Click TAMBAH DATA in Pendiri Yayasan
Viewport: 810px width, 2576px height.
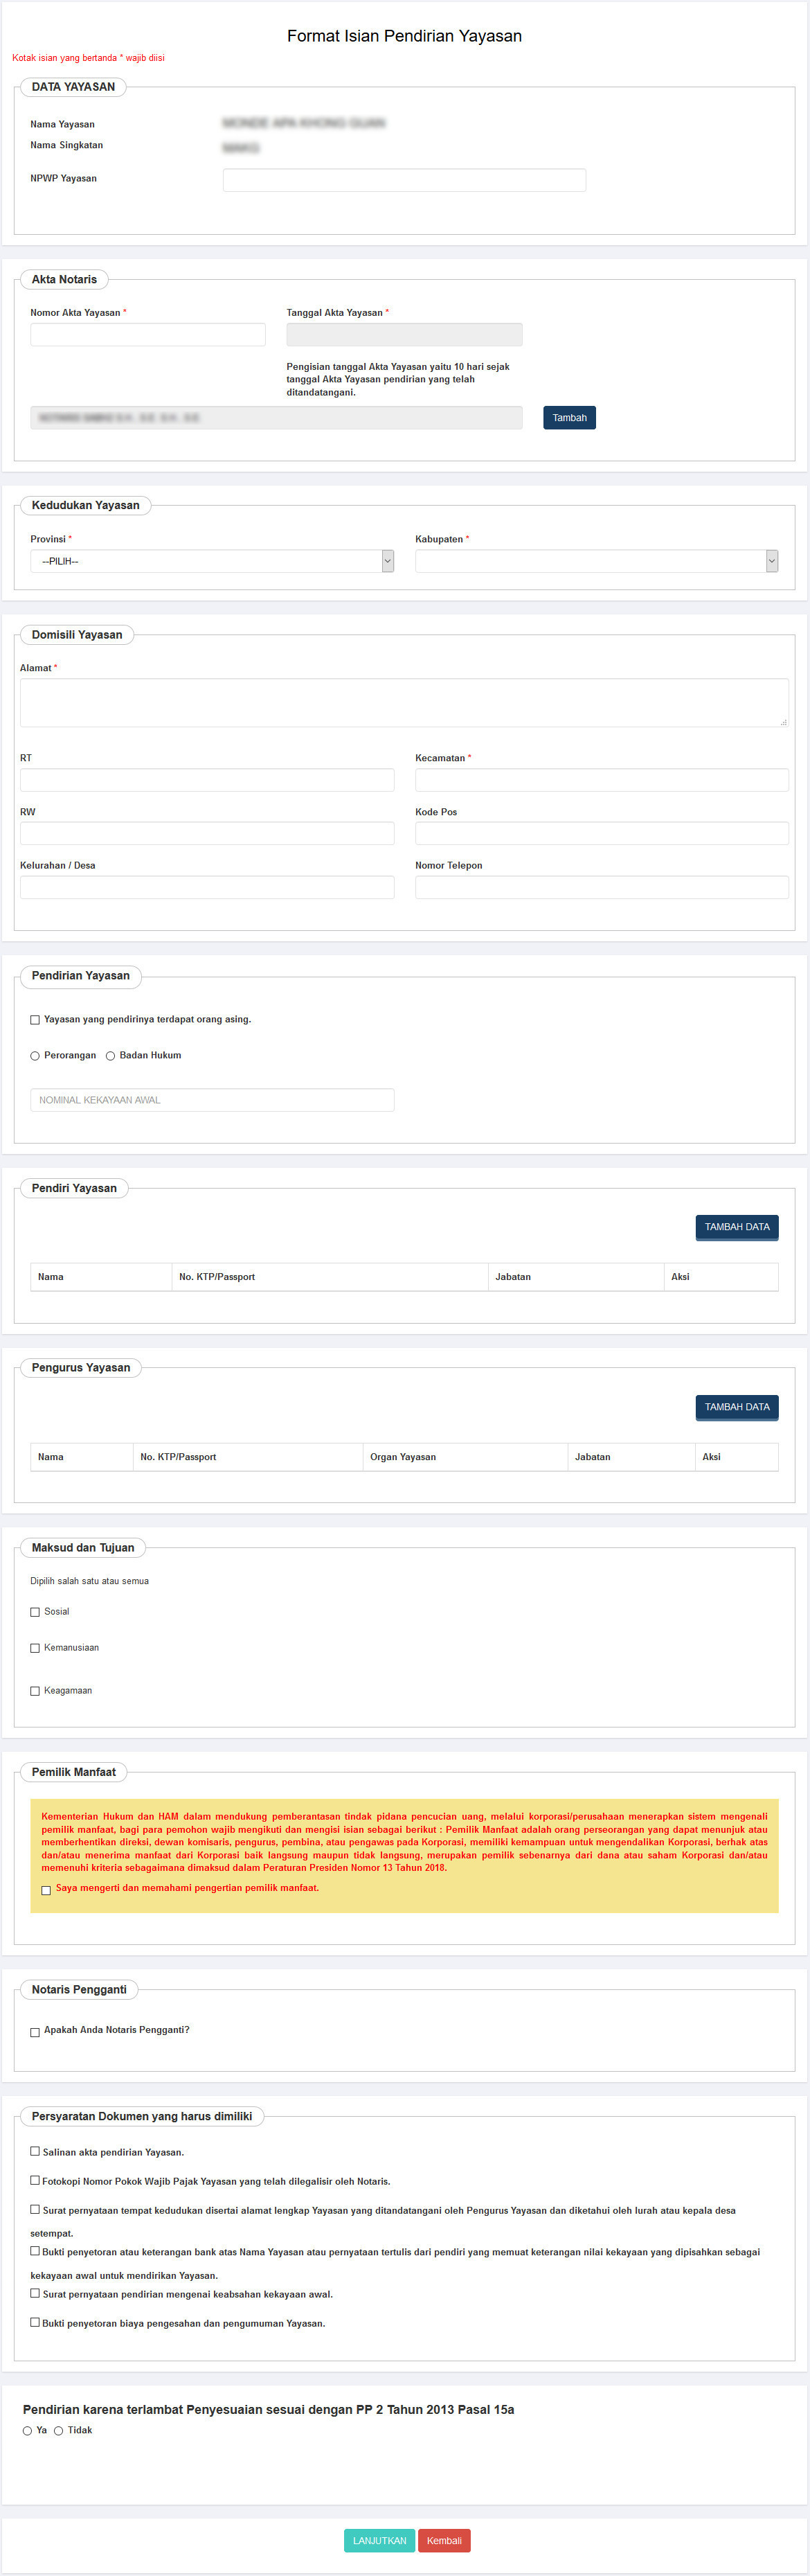[x=736, y=1227]
